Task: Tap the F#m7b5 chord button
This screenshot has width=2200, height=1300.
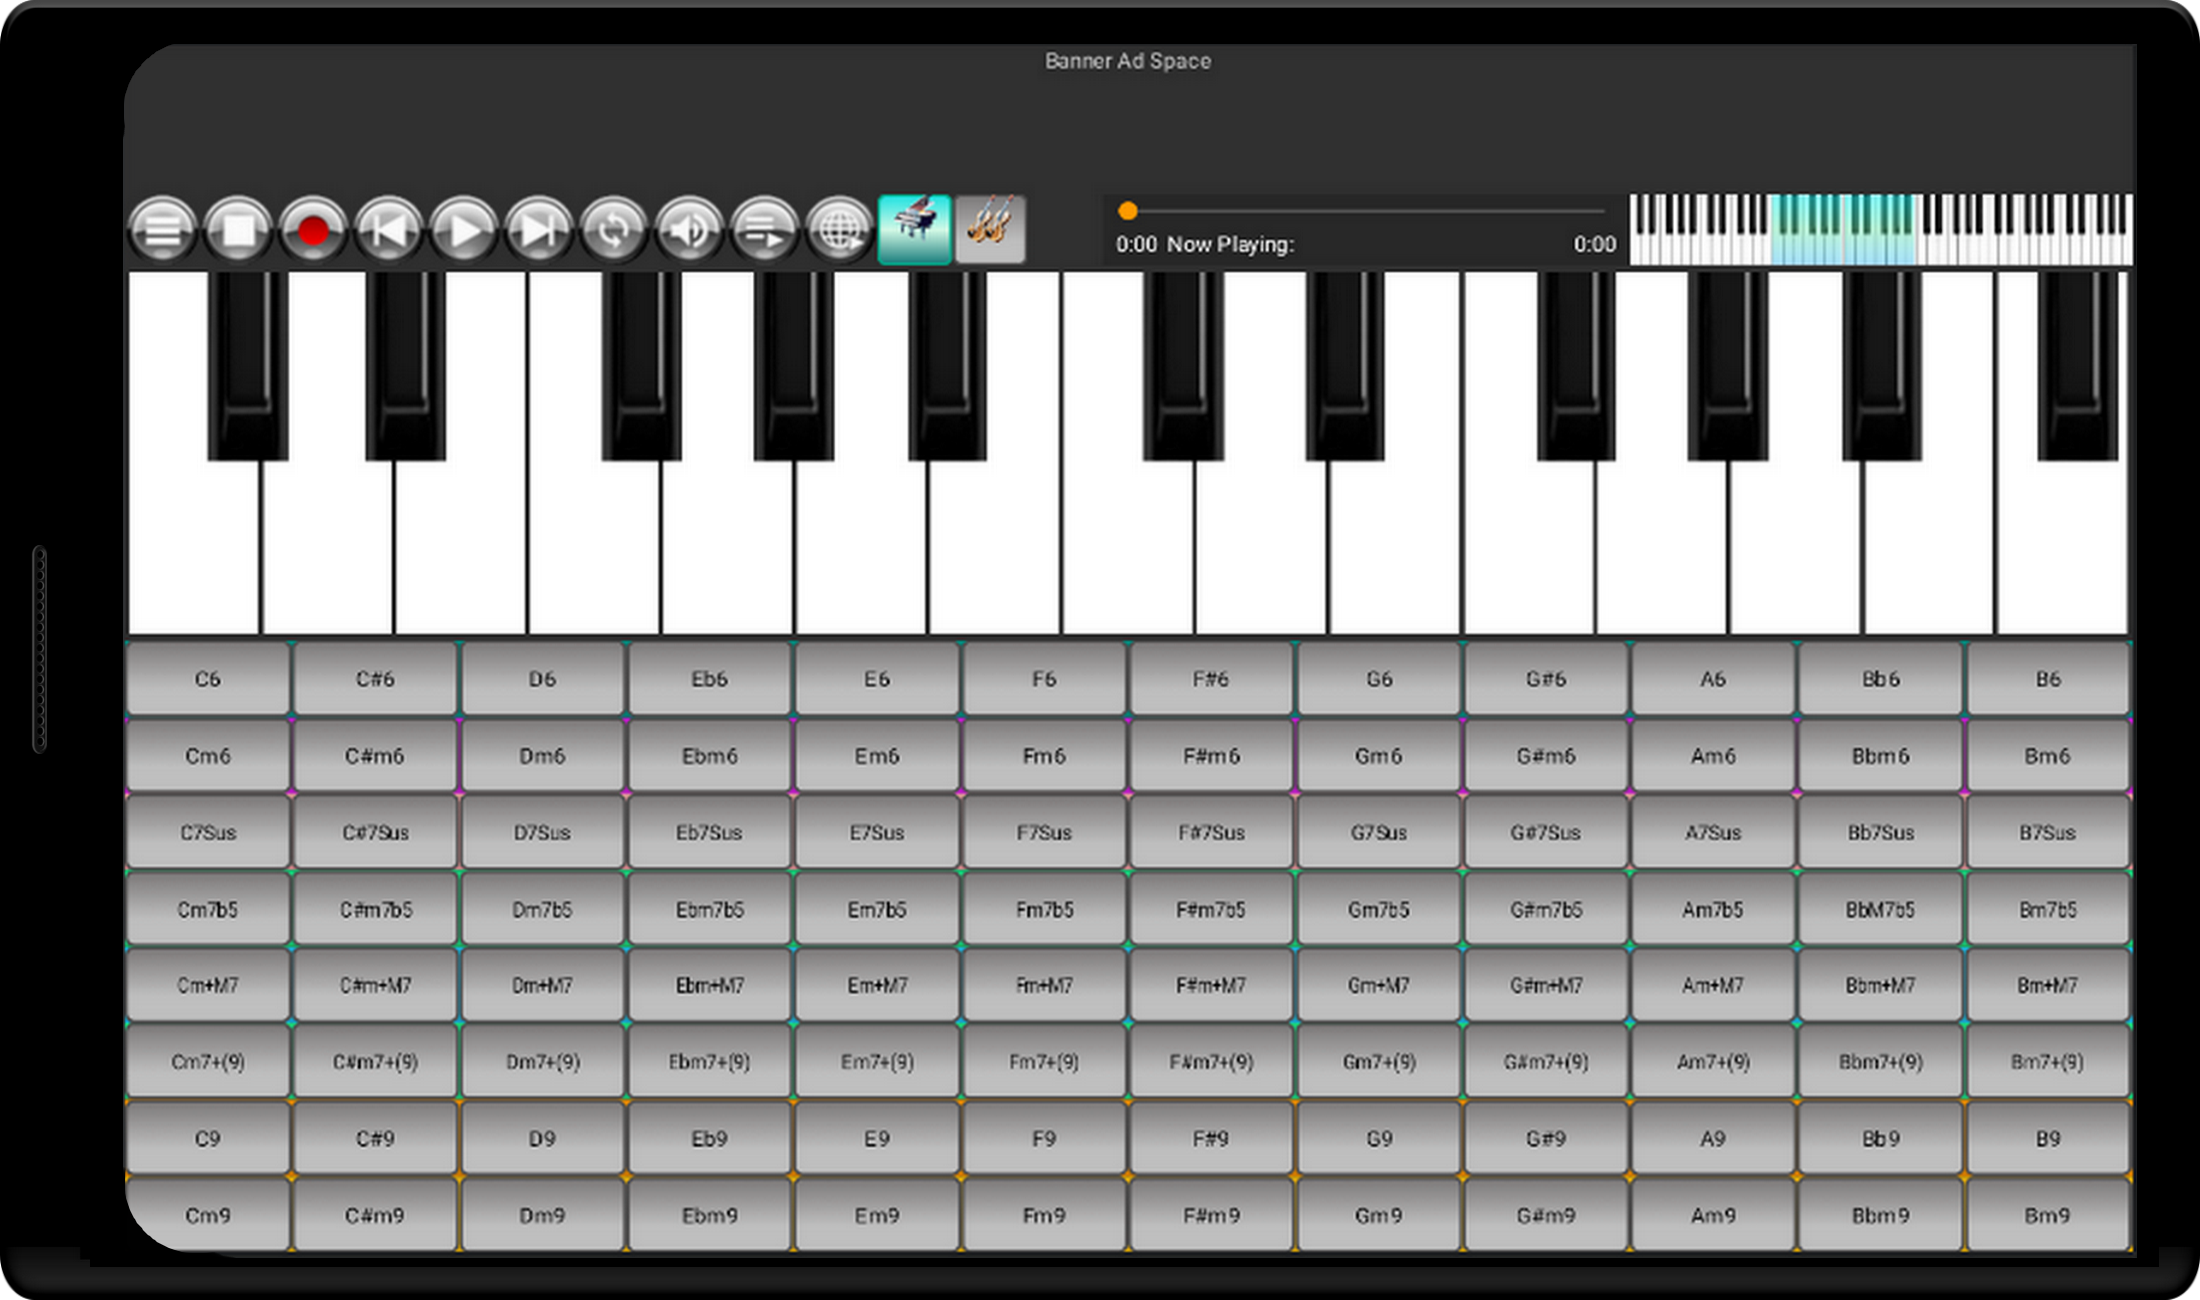Action: tap(1211, 909)
